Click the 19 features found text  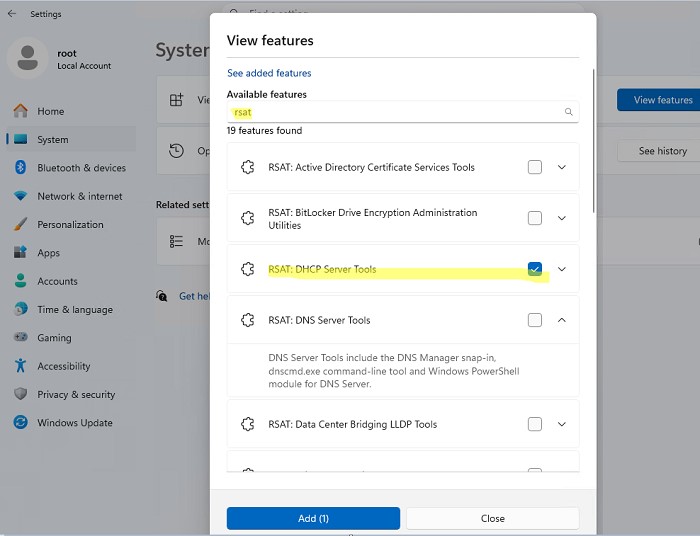[264, 130]
